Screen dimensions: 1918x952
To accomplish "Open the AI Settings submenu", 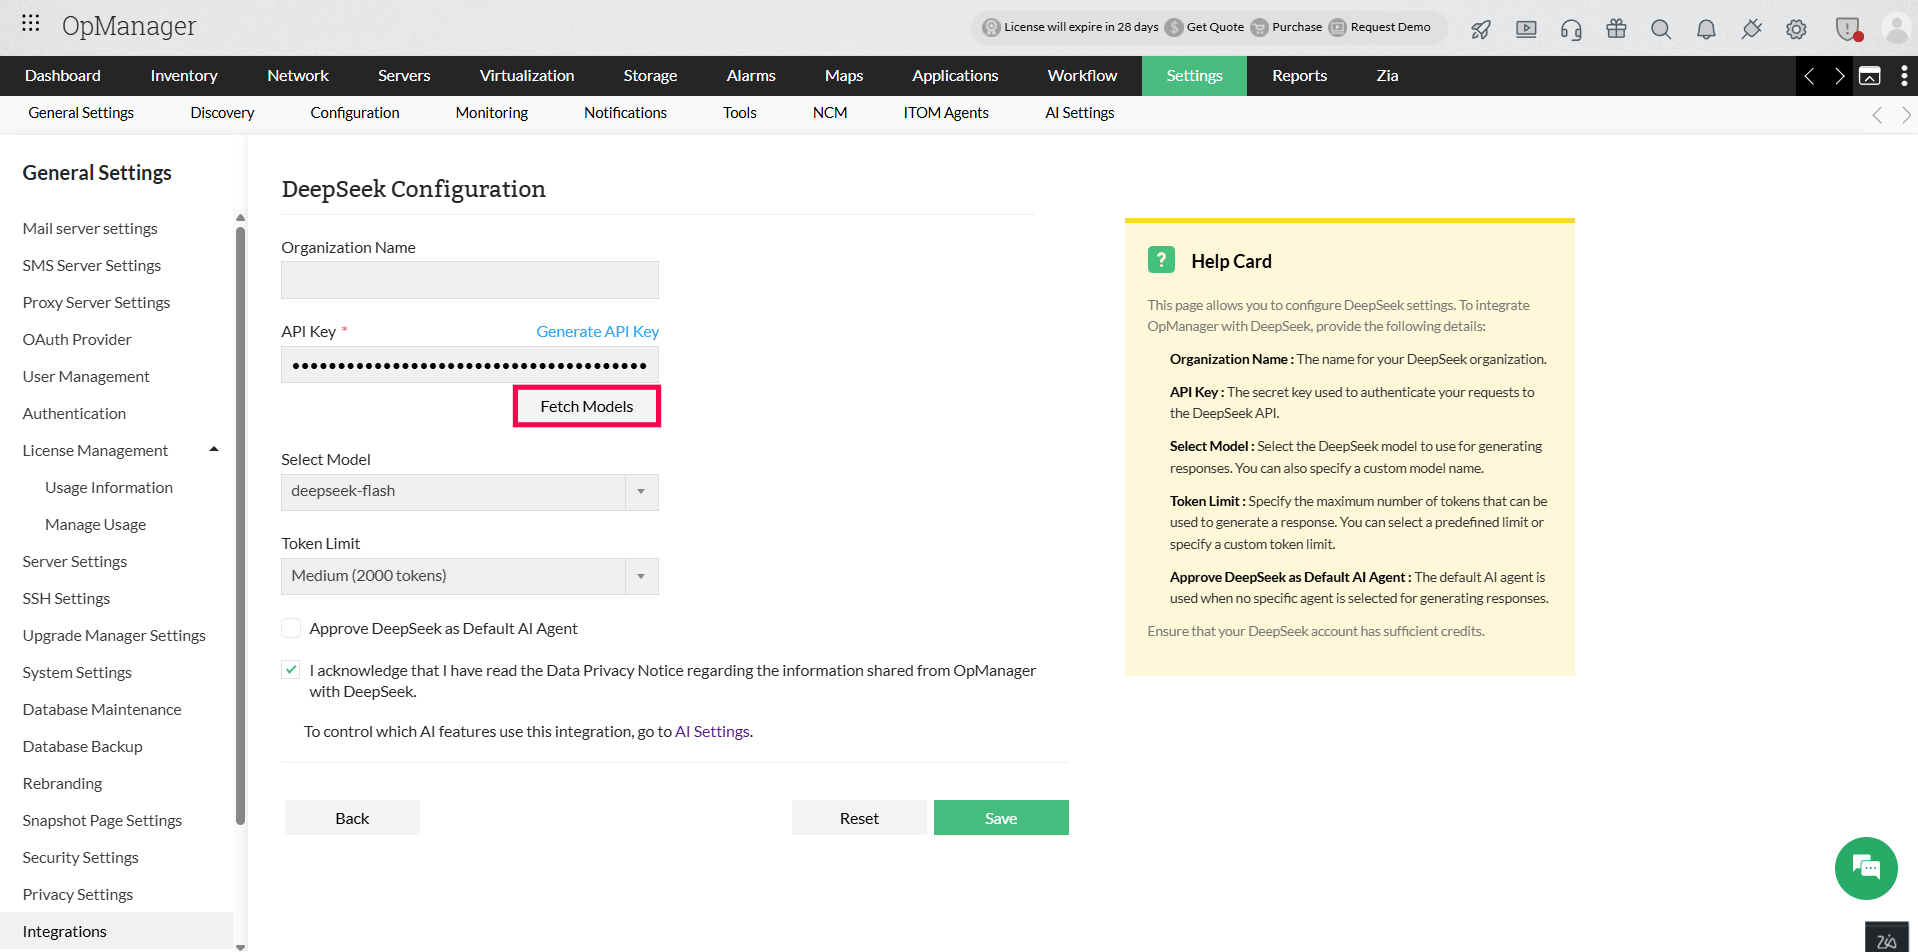I will (x=1080, y=113).
